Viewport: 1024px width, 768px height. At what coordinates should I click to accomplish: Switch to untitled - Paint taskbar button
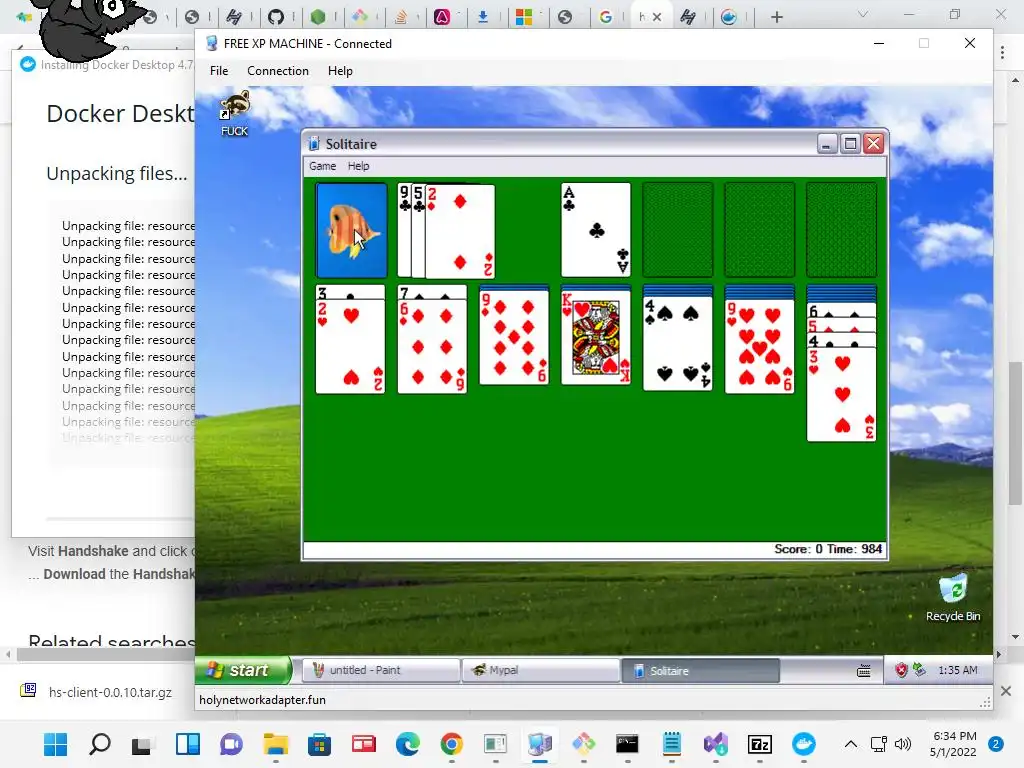381,670
